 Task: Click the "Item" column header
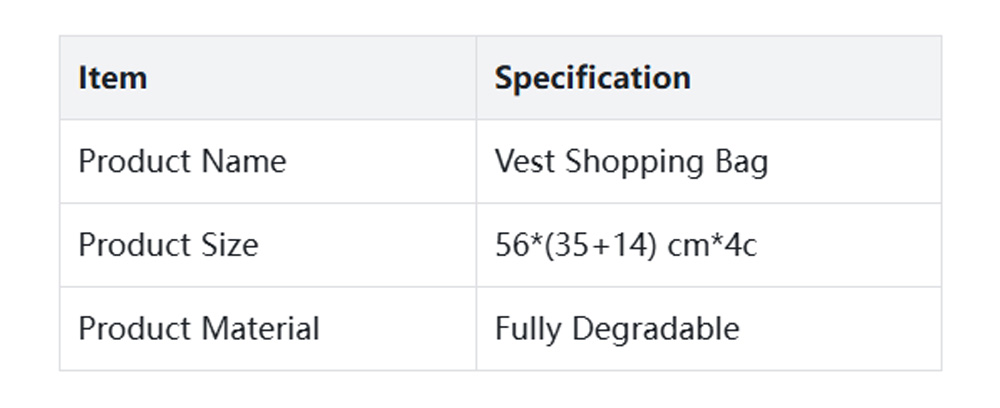[112, 78]
